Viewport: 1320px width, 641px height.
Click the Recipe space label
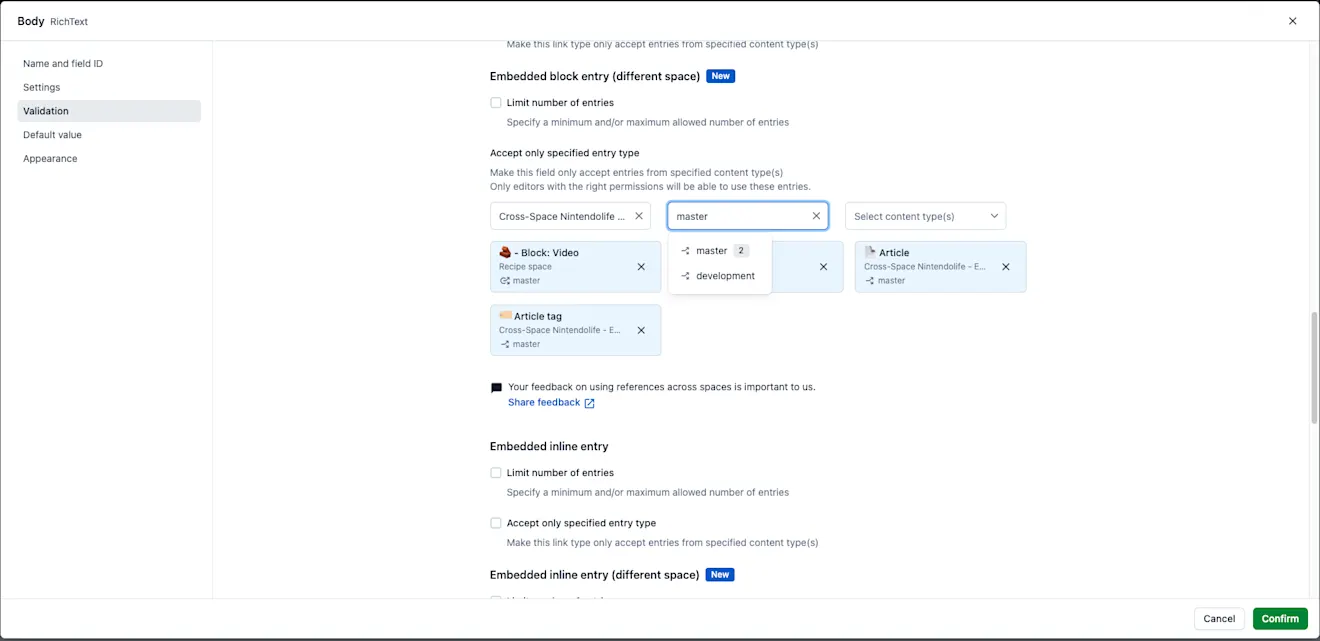525,267
